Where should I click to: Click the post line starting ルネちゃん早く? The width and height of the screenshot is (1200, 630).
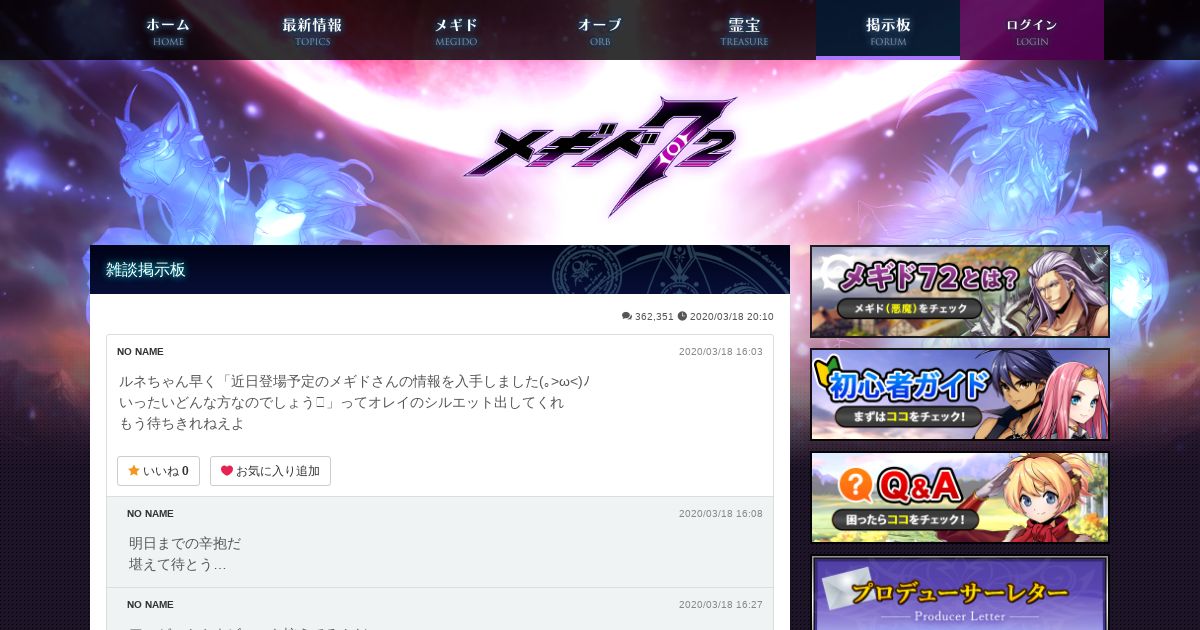click(354, 381)
